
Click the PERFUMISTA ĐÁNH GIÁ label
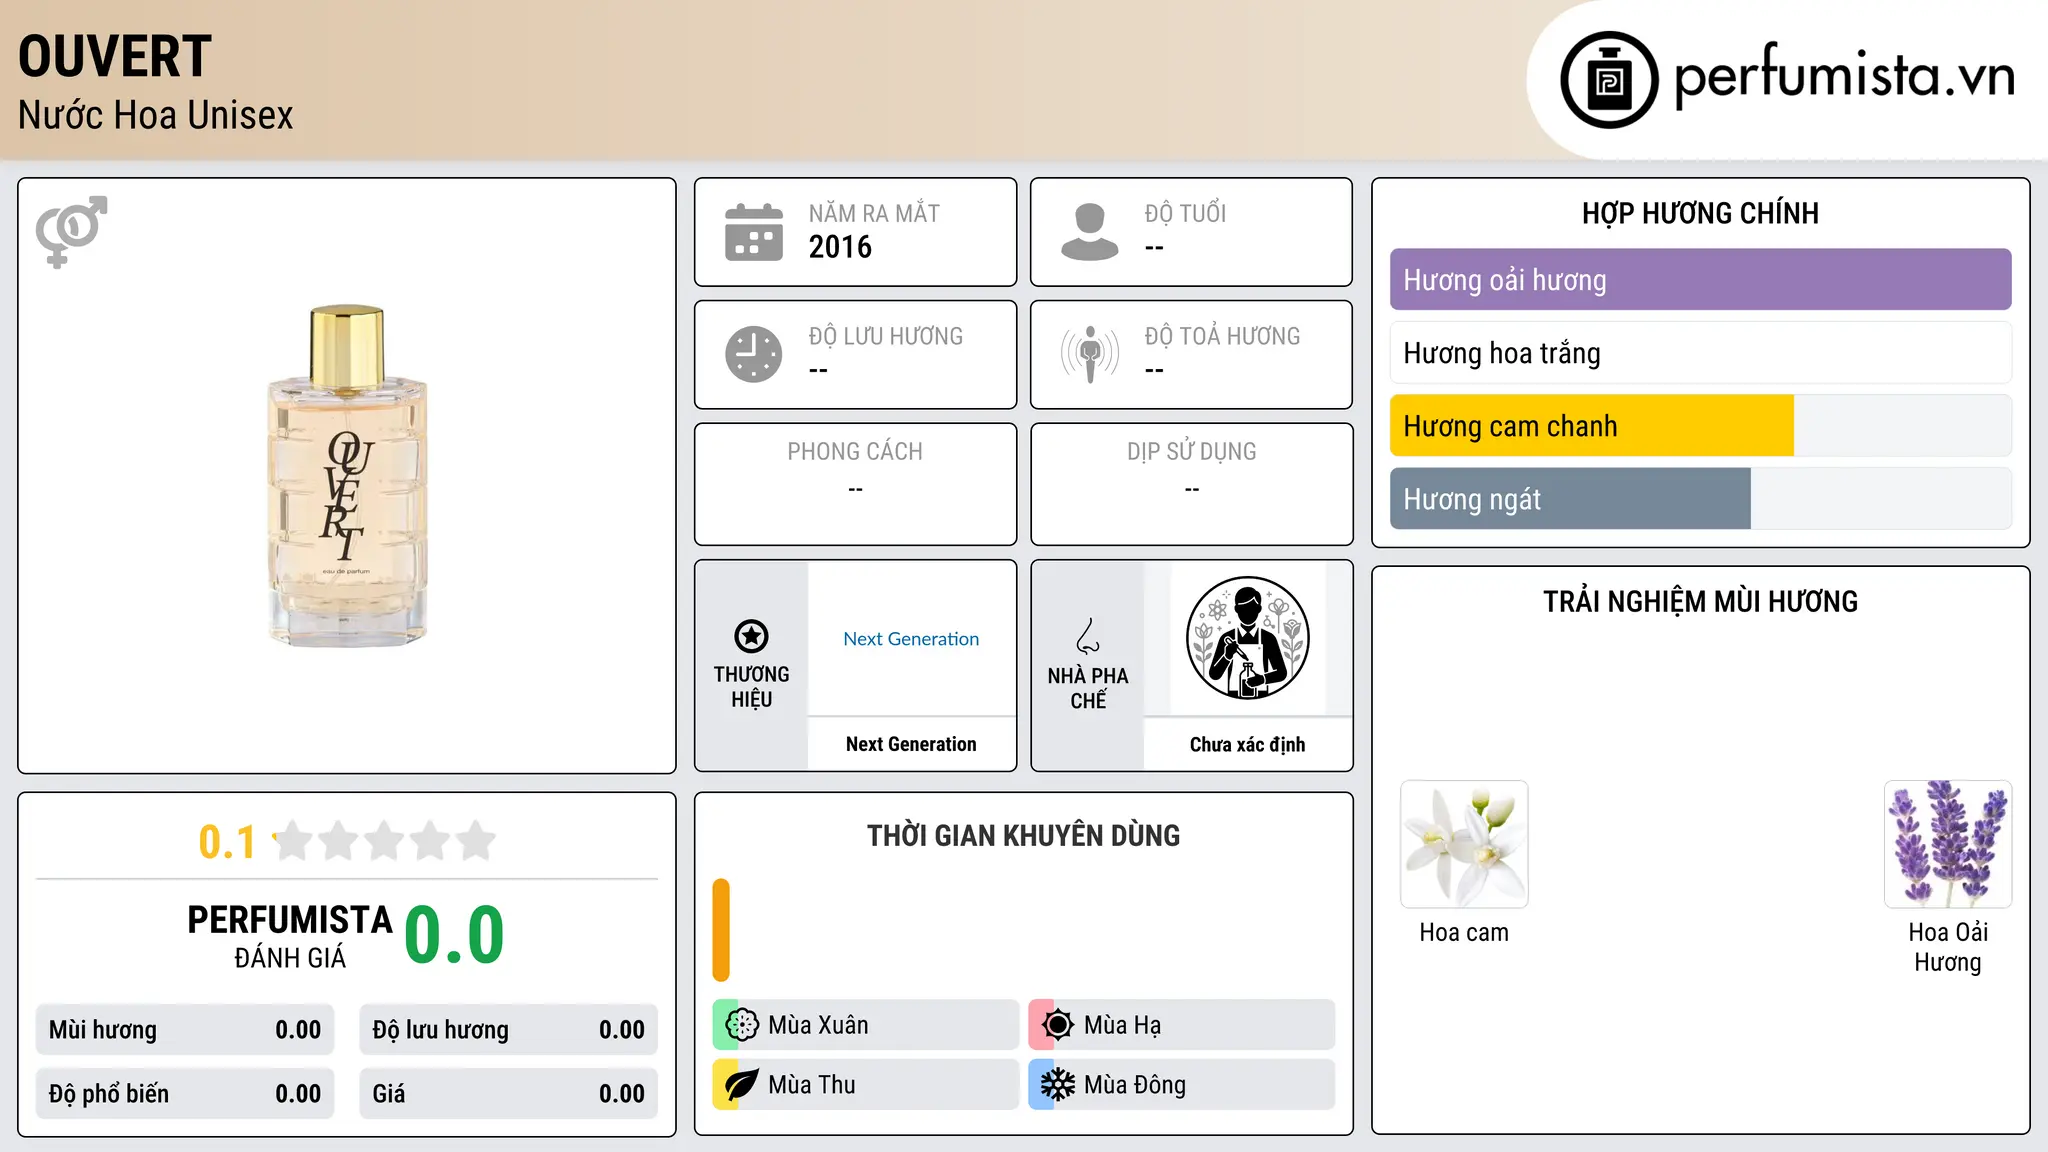tap(290, 937)
